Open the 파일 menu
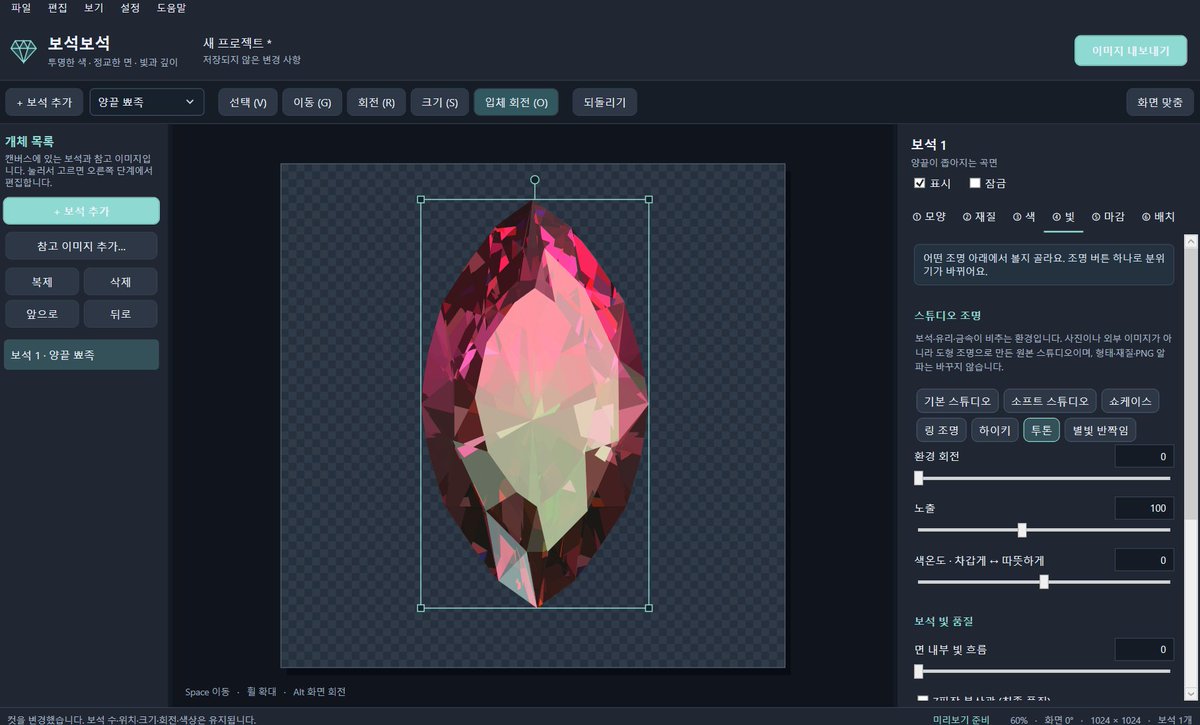The width and height of the screenshot is (1200, 725). tap(21, 8)
